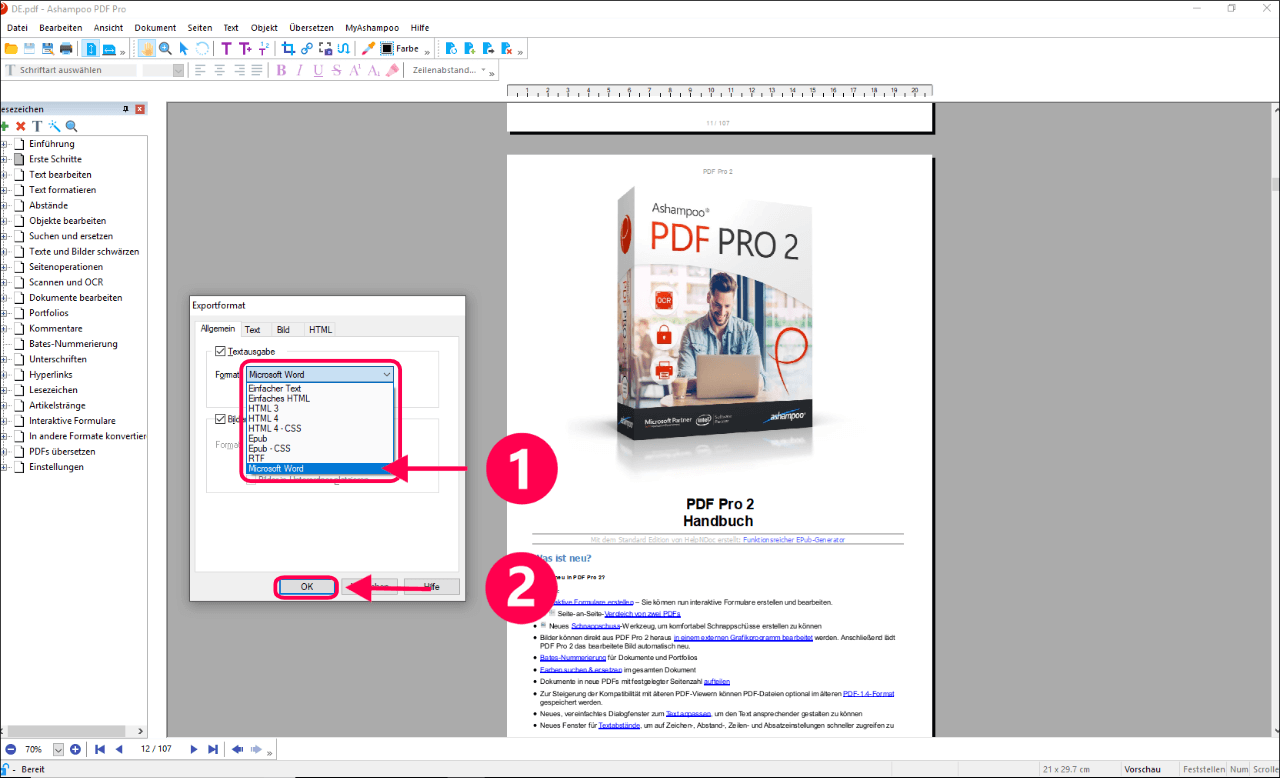The image size is (1280, 778).
Task: Open the Bearbeiten menu
Action: pos(61,28)
